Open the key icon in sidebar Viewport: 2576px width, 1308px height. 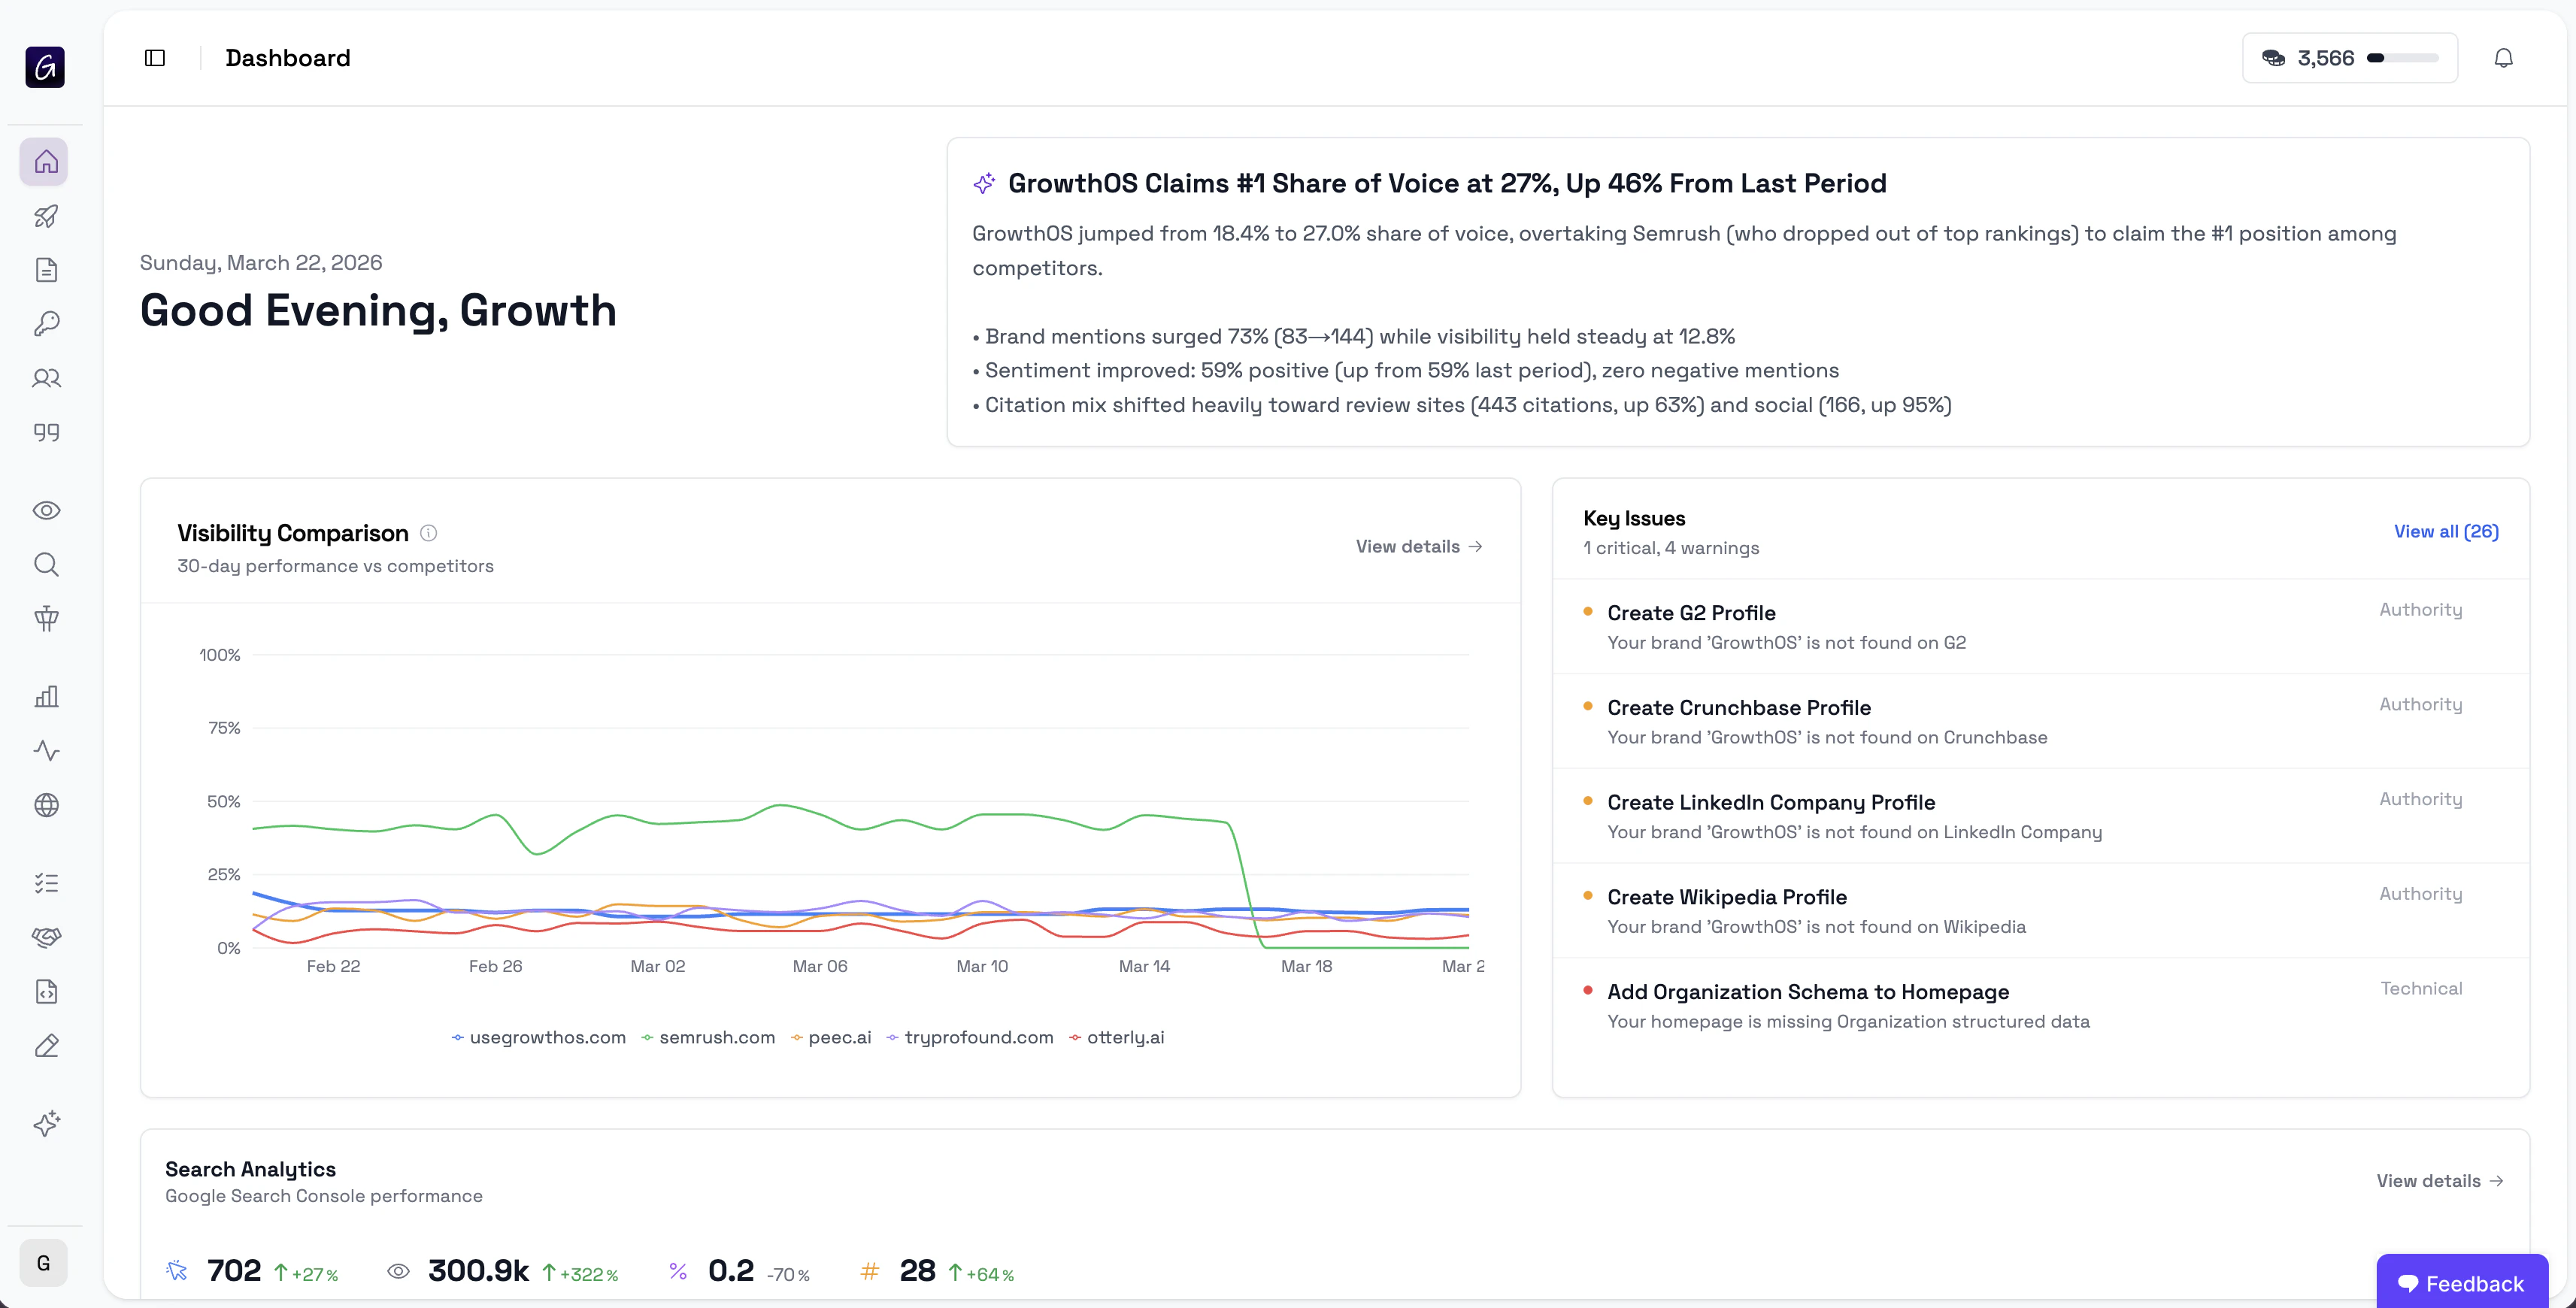pyautogui.click(x=46, y=324)
